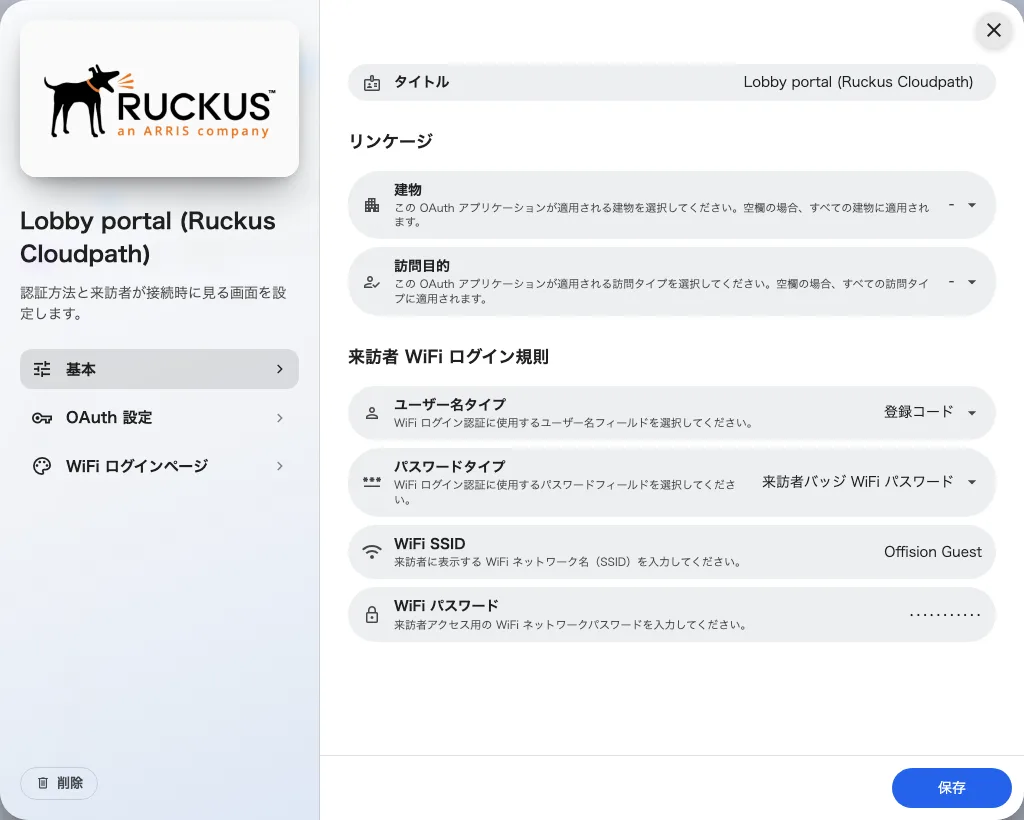1024x820 pixels.
Task: Click the WiFi signal icon beside WiFi SSID
Action: (372, 552)
